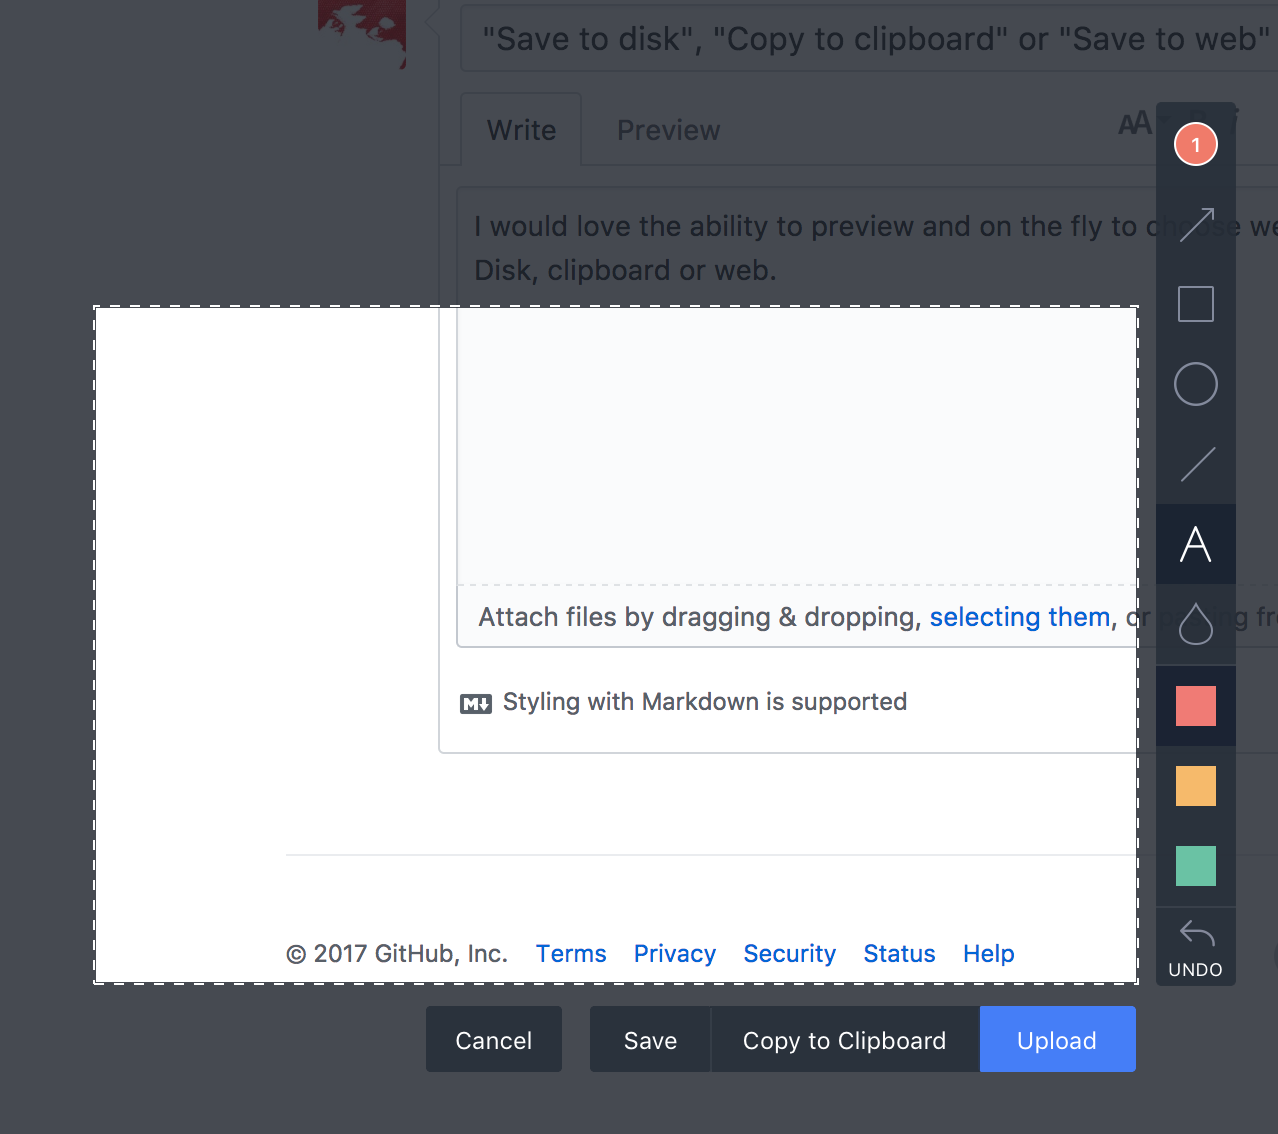
Task: Cancel the screenshot capture
Action: pos(494,1039)
